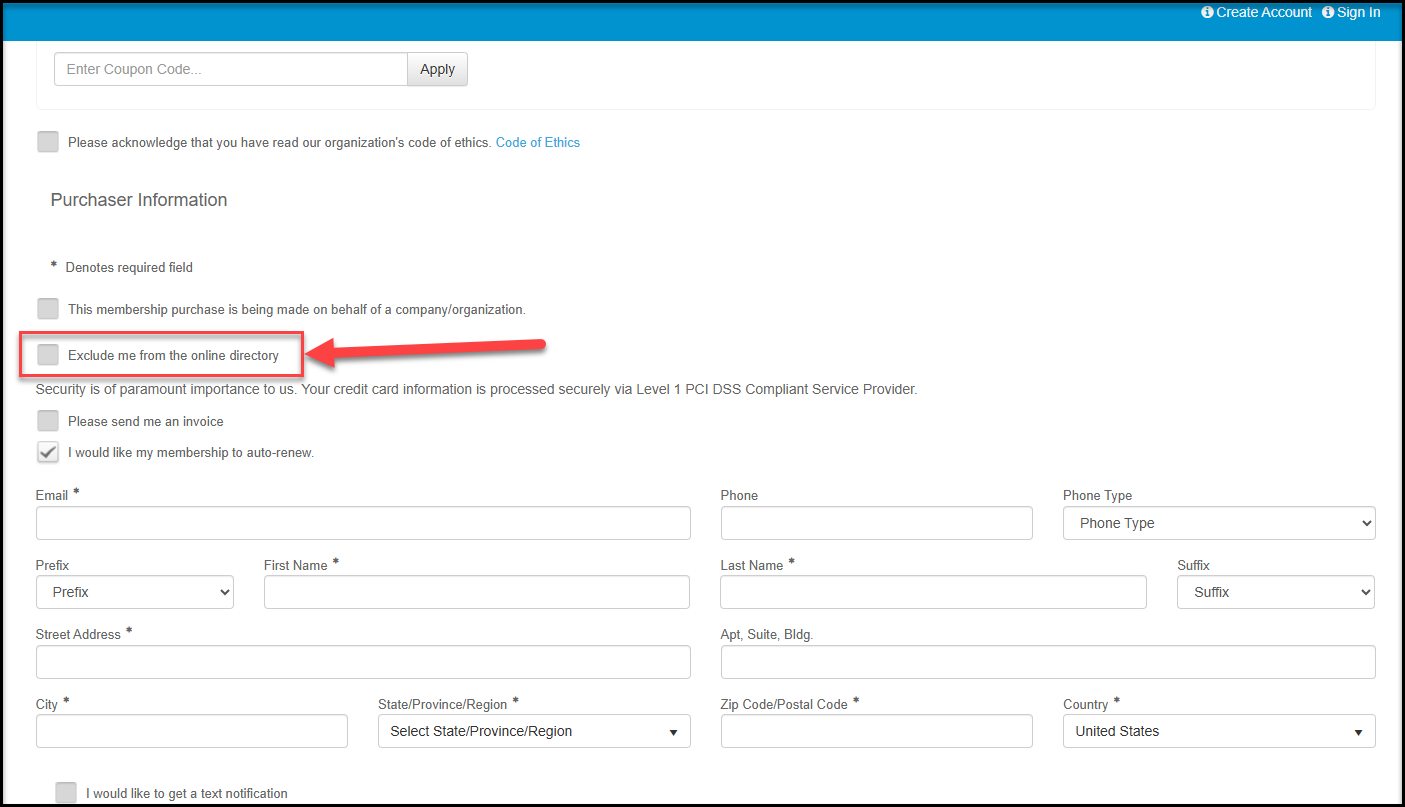
Task: Tick the company/organization purchase checkbox
Action: tap(48, 309)
